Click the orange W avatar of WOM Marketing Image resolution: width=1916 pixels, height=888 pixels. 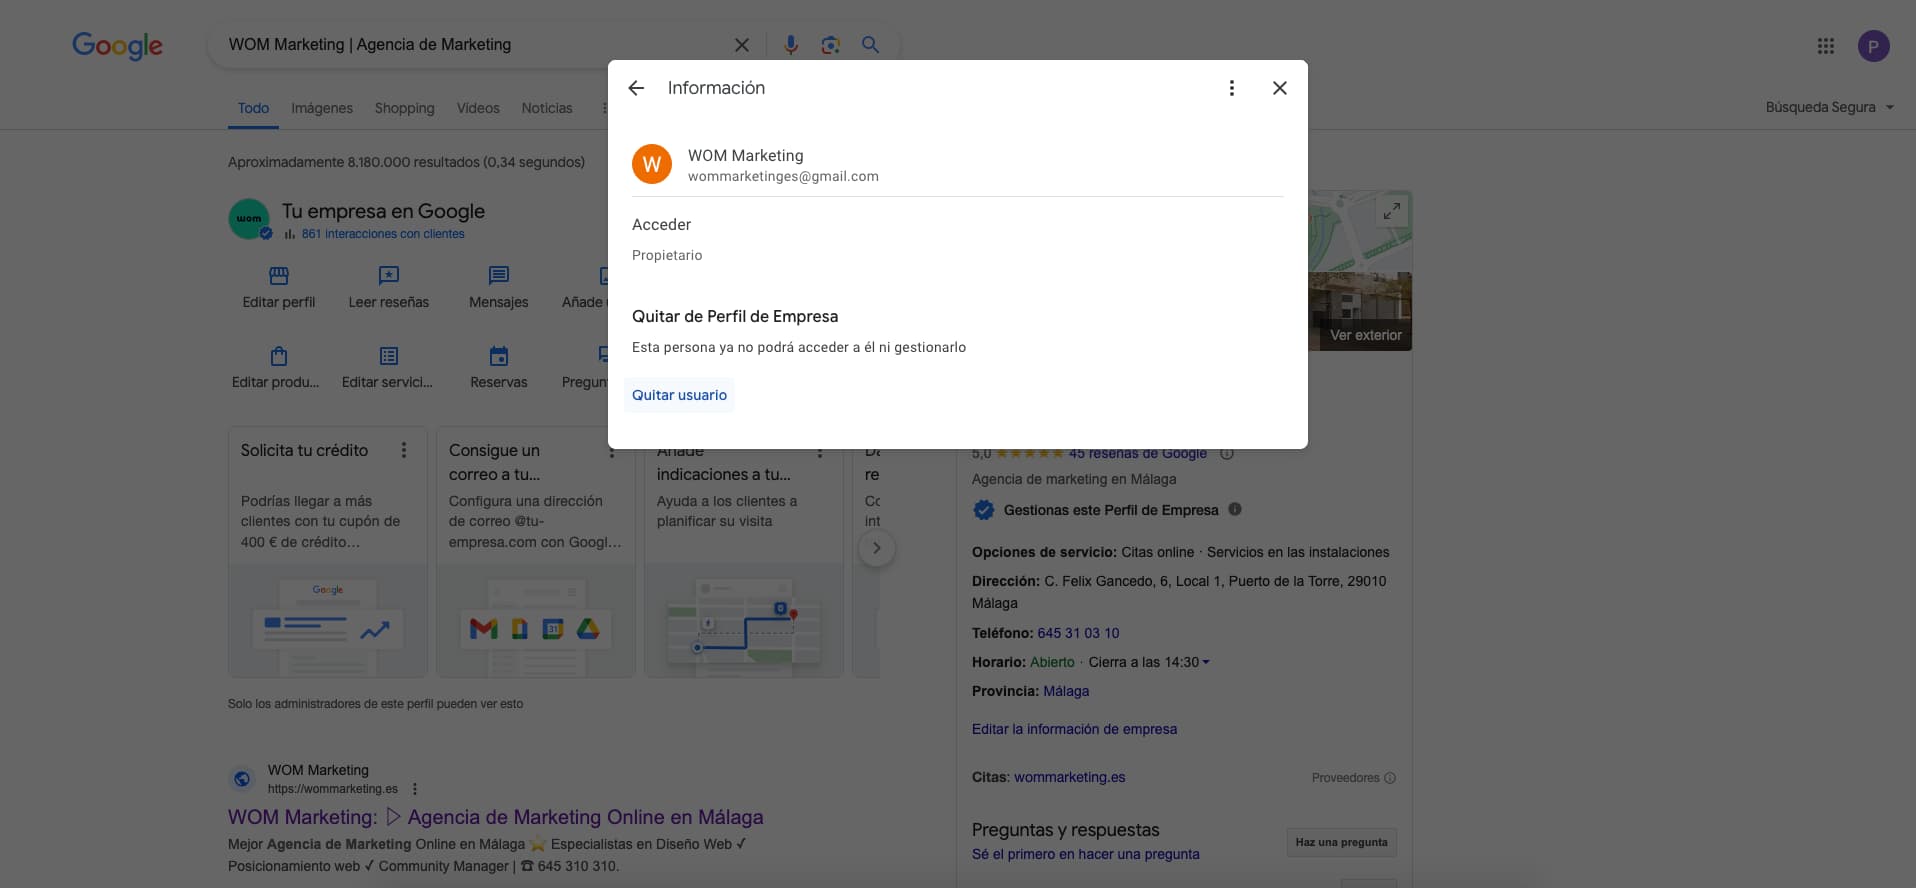tap(652, 164)
